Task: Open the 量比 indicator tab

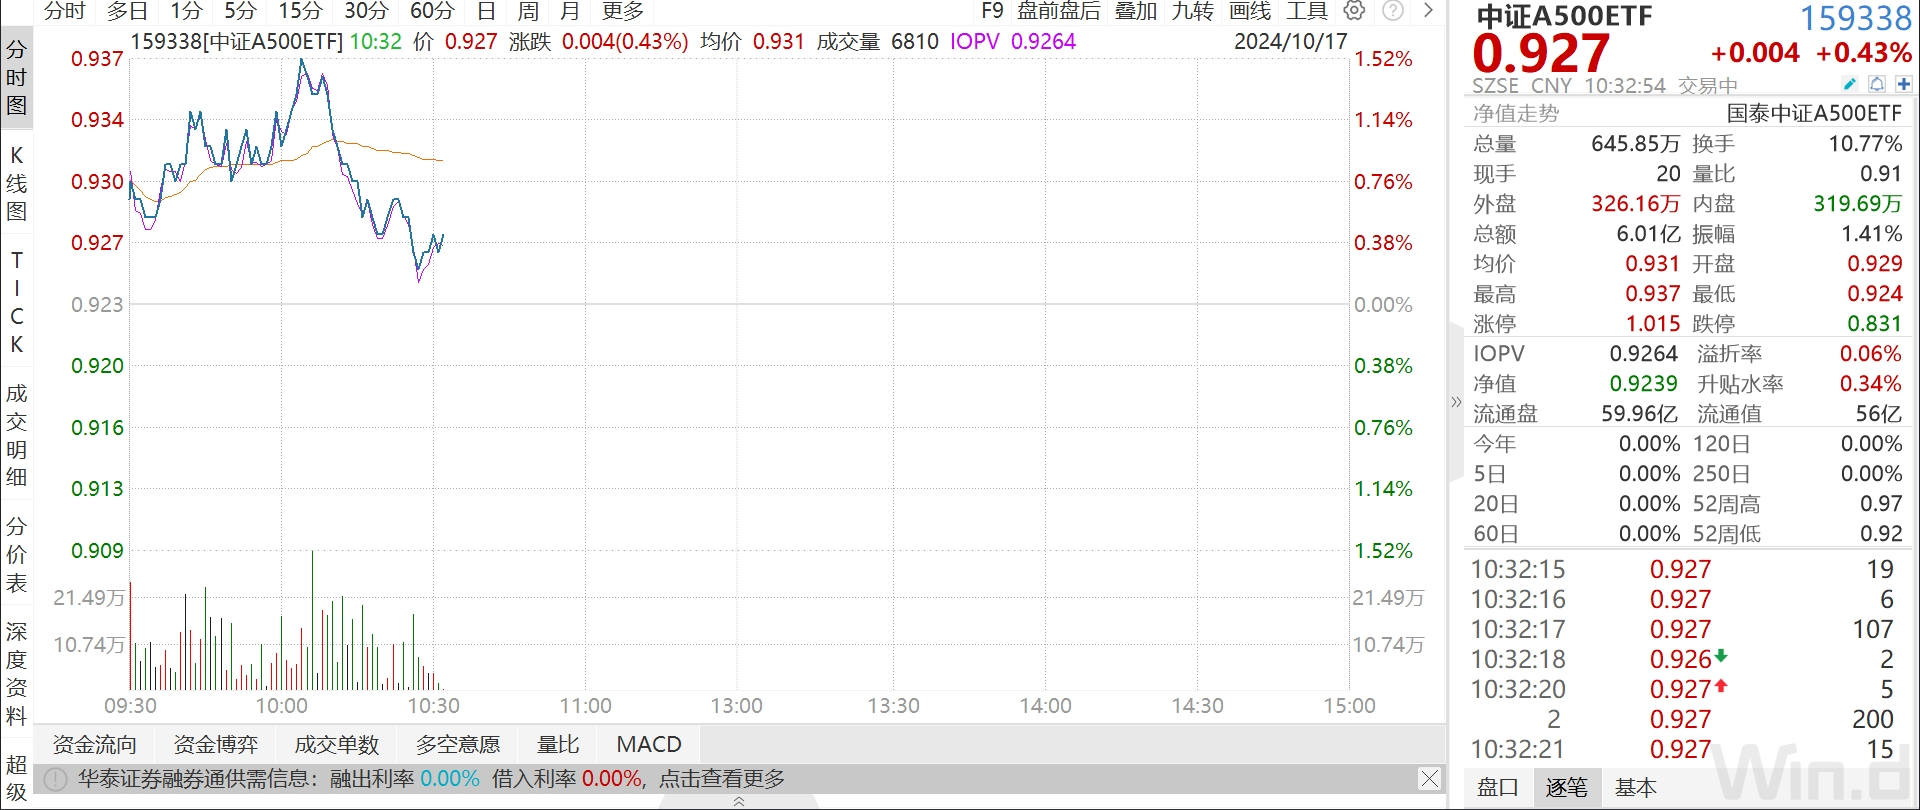Action: tap(558, 744)
